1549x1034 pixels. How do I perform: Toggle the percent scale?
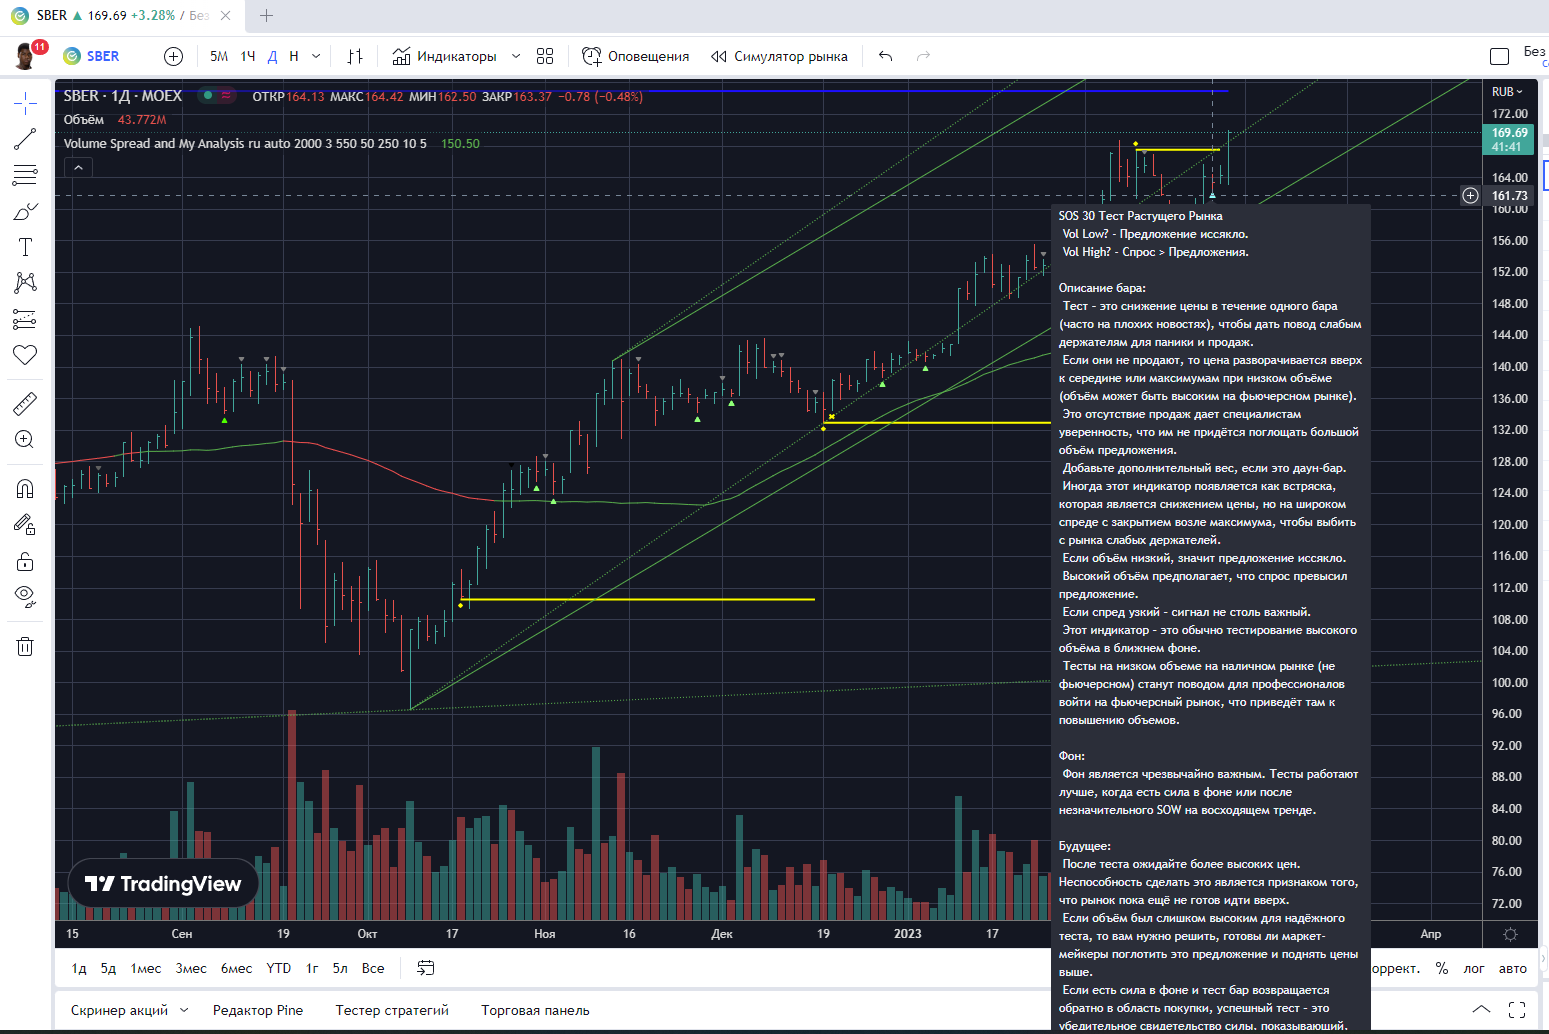pyautogui.click(x=1441, y=968)
